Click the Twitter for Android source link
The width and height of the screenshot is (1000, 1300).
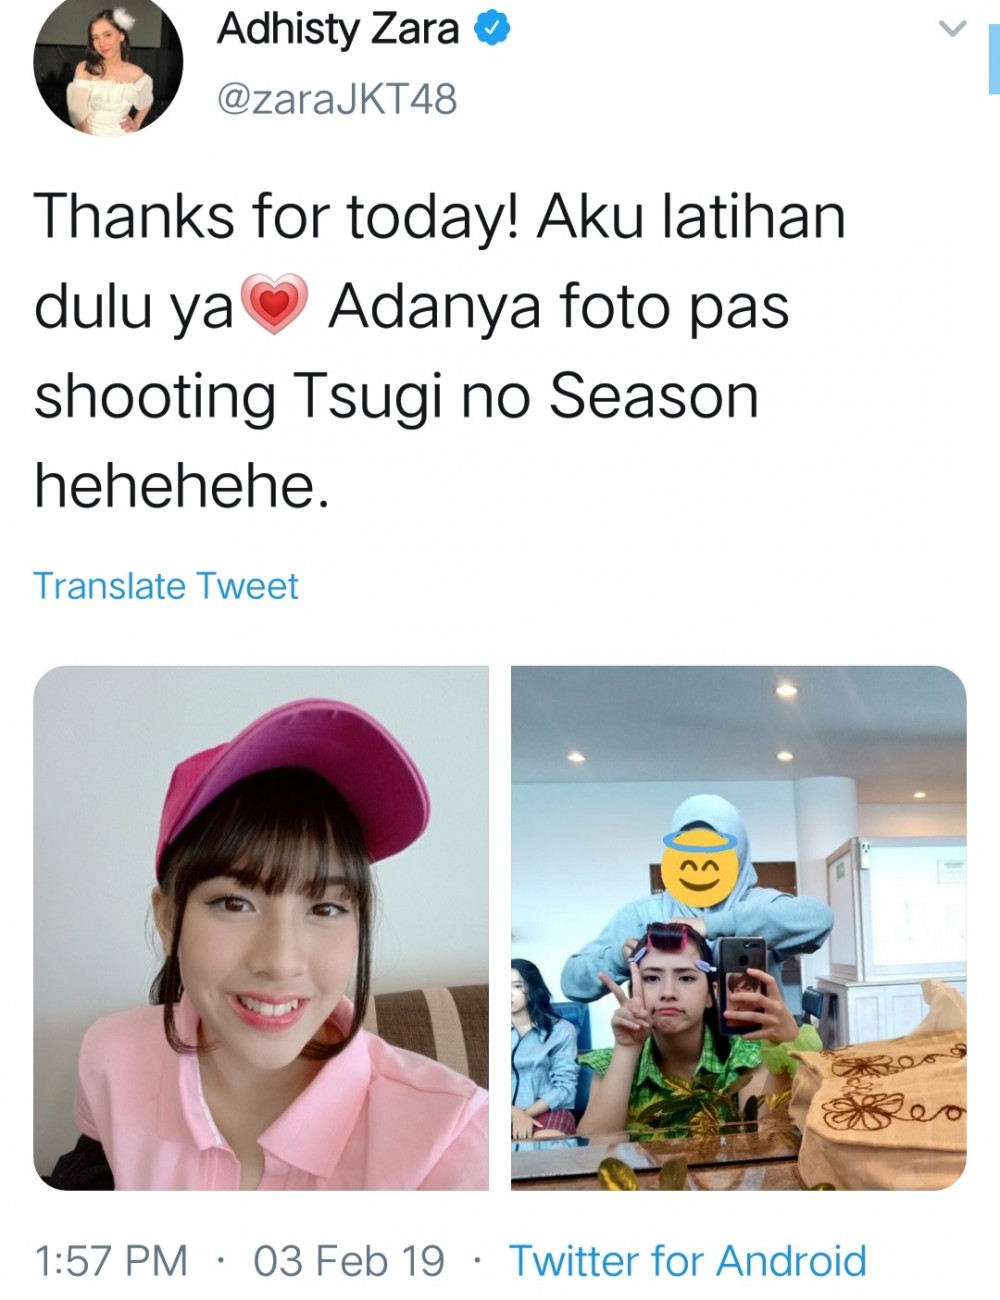(688, 1260)
